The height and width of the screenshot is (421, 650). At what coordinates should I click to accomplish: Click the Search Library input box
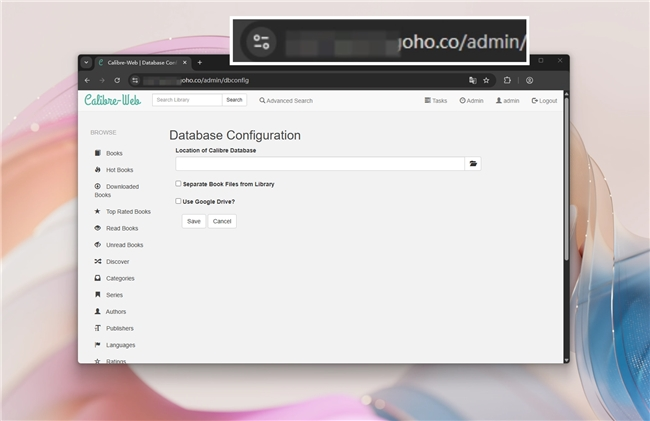[186, 100]
